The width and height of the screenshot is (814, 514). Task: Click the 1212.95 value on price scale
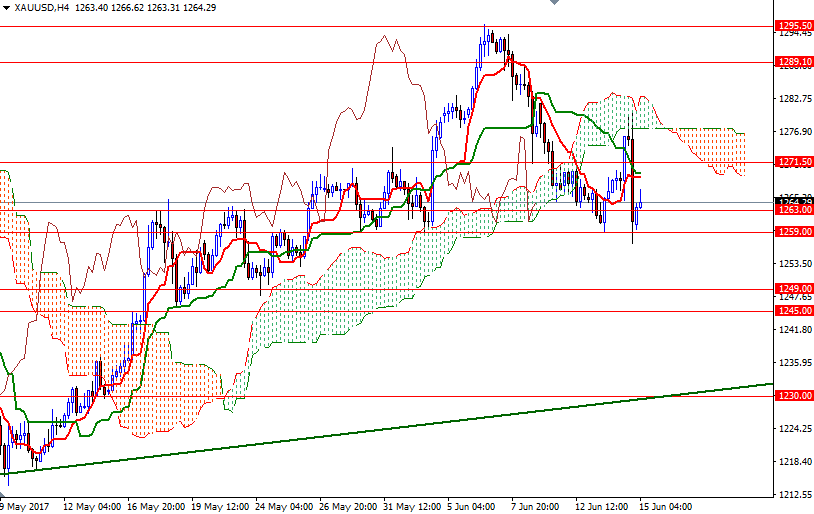793,494
